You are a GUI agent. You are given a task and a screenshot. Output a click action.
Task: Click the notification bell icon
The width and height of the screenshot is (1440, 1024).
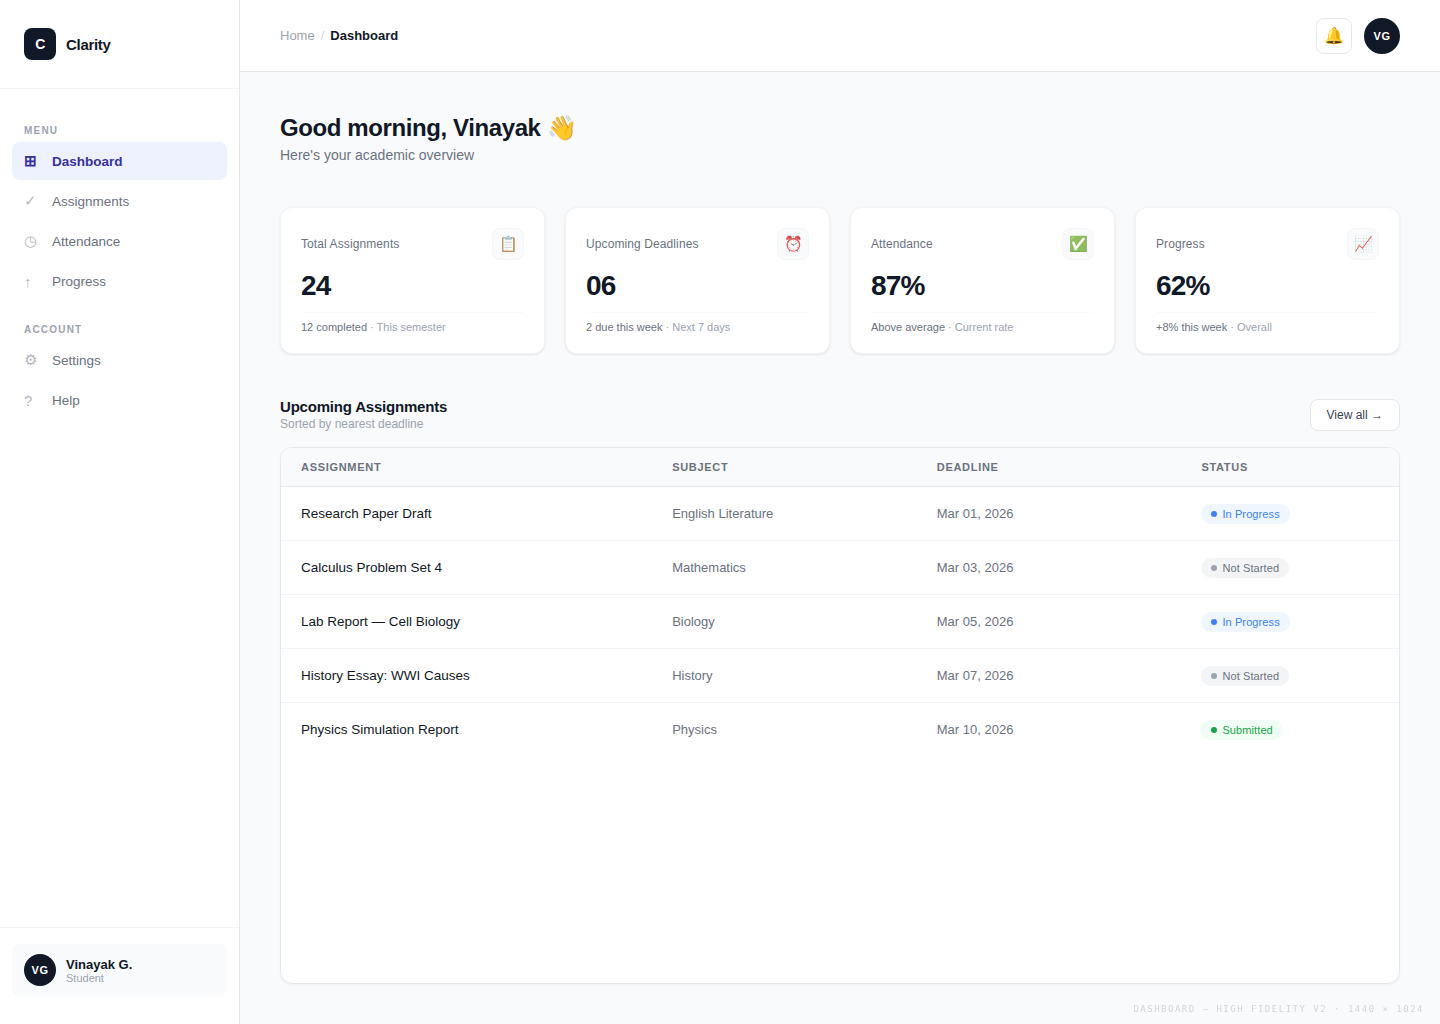click(1333, 36)
